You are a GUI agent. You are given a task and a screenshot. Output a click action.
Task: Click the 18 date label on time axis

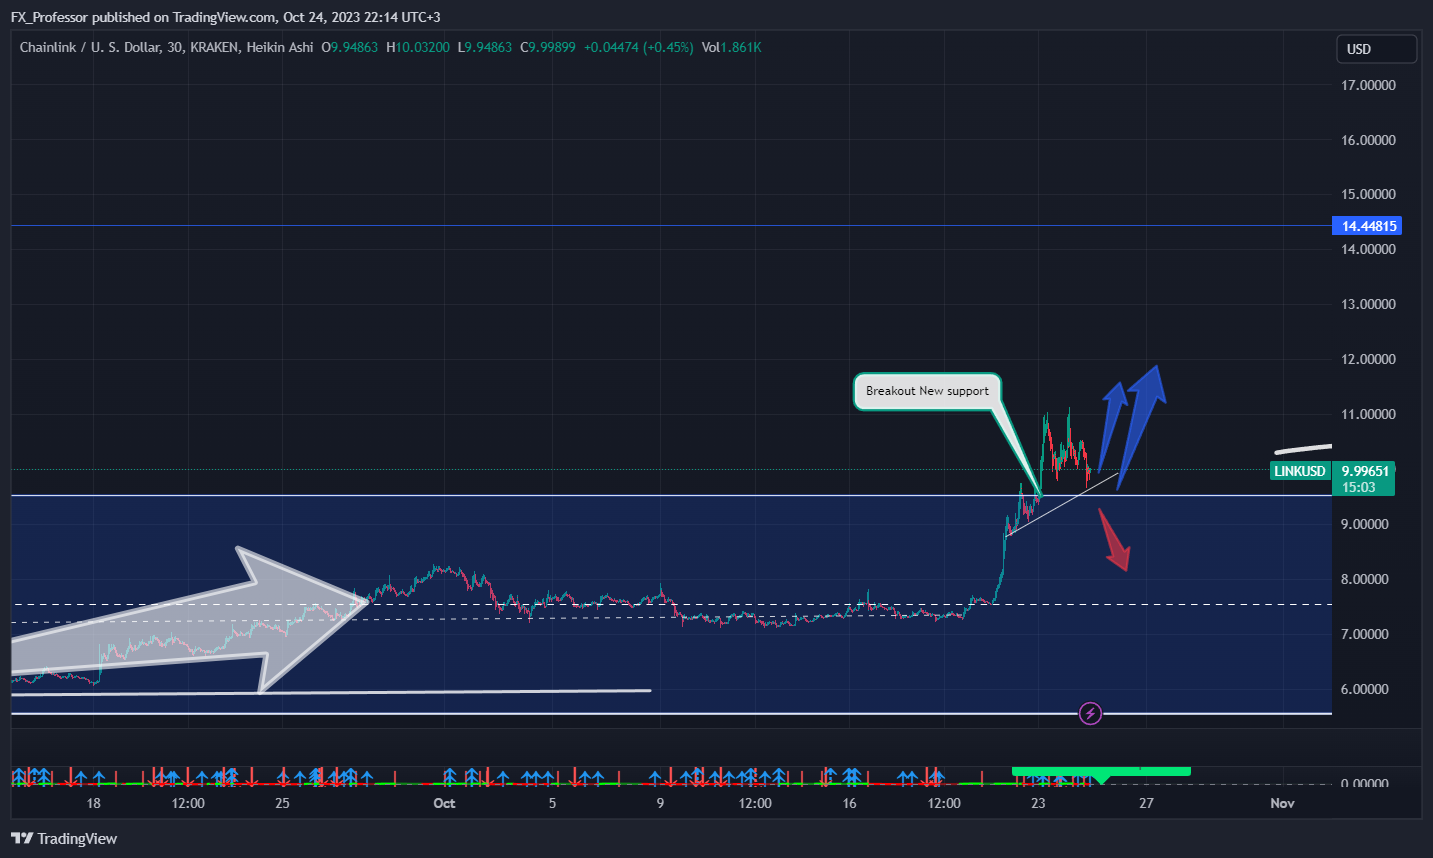93,803
